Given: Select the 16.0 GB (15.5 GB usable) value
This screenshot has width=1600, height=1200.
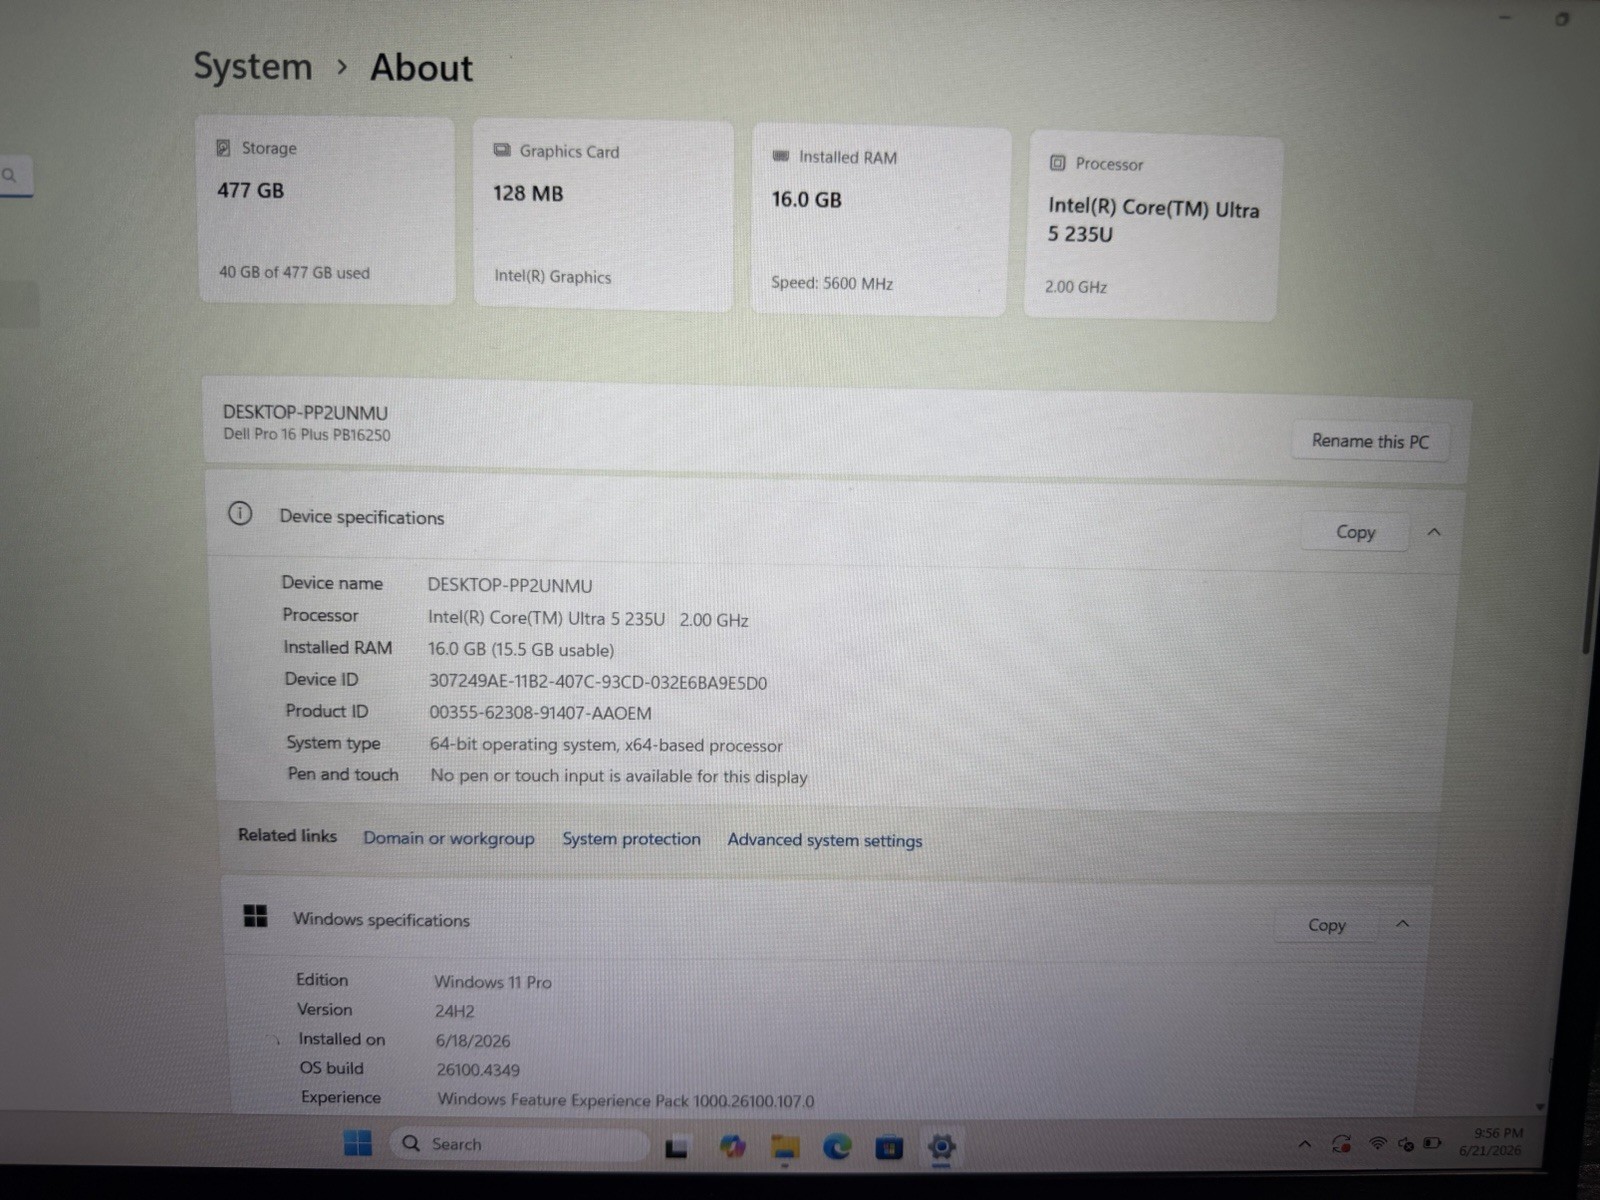Looking at the screenshot, I should 521,650.
